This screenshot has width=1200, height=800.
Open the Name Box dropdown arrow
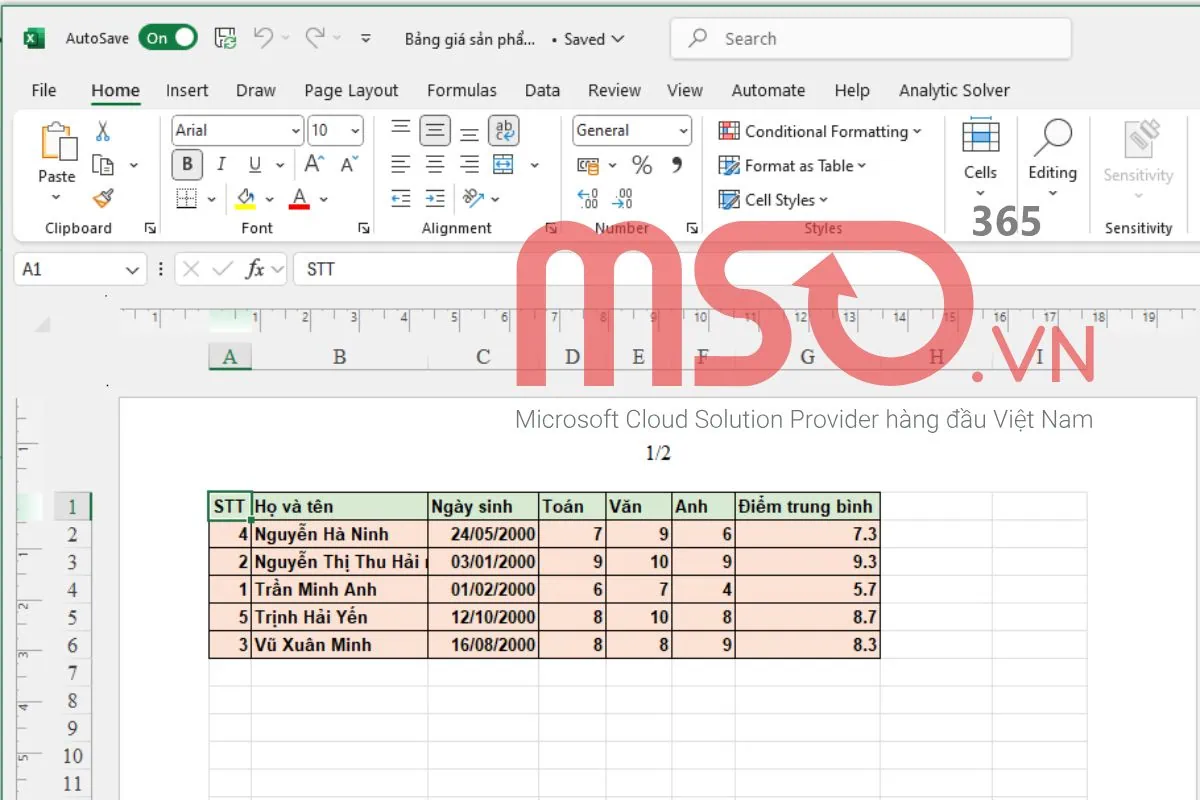133,270
